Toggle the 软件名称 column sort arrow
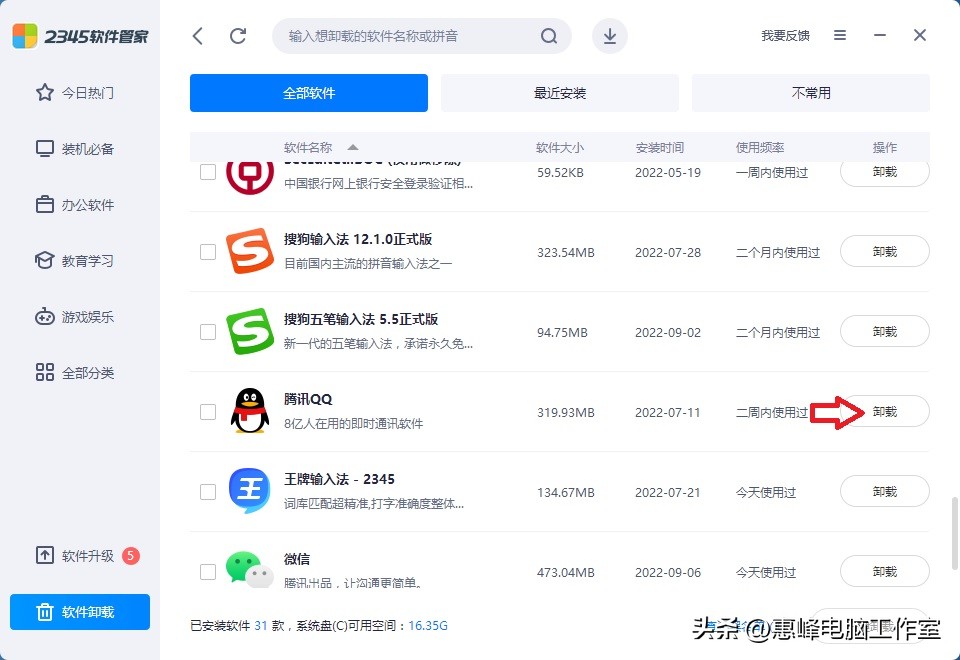 point(353,147)
